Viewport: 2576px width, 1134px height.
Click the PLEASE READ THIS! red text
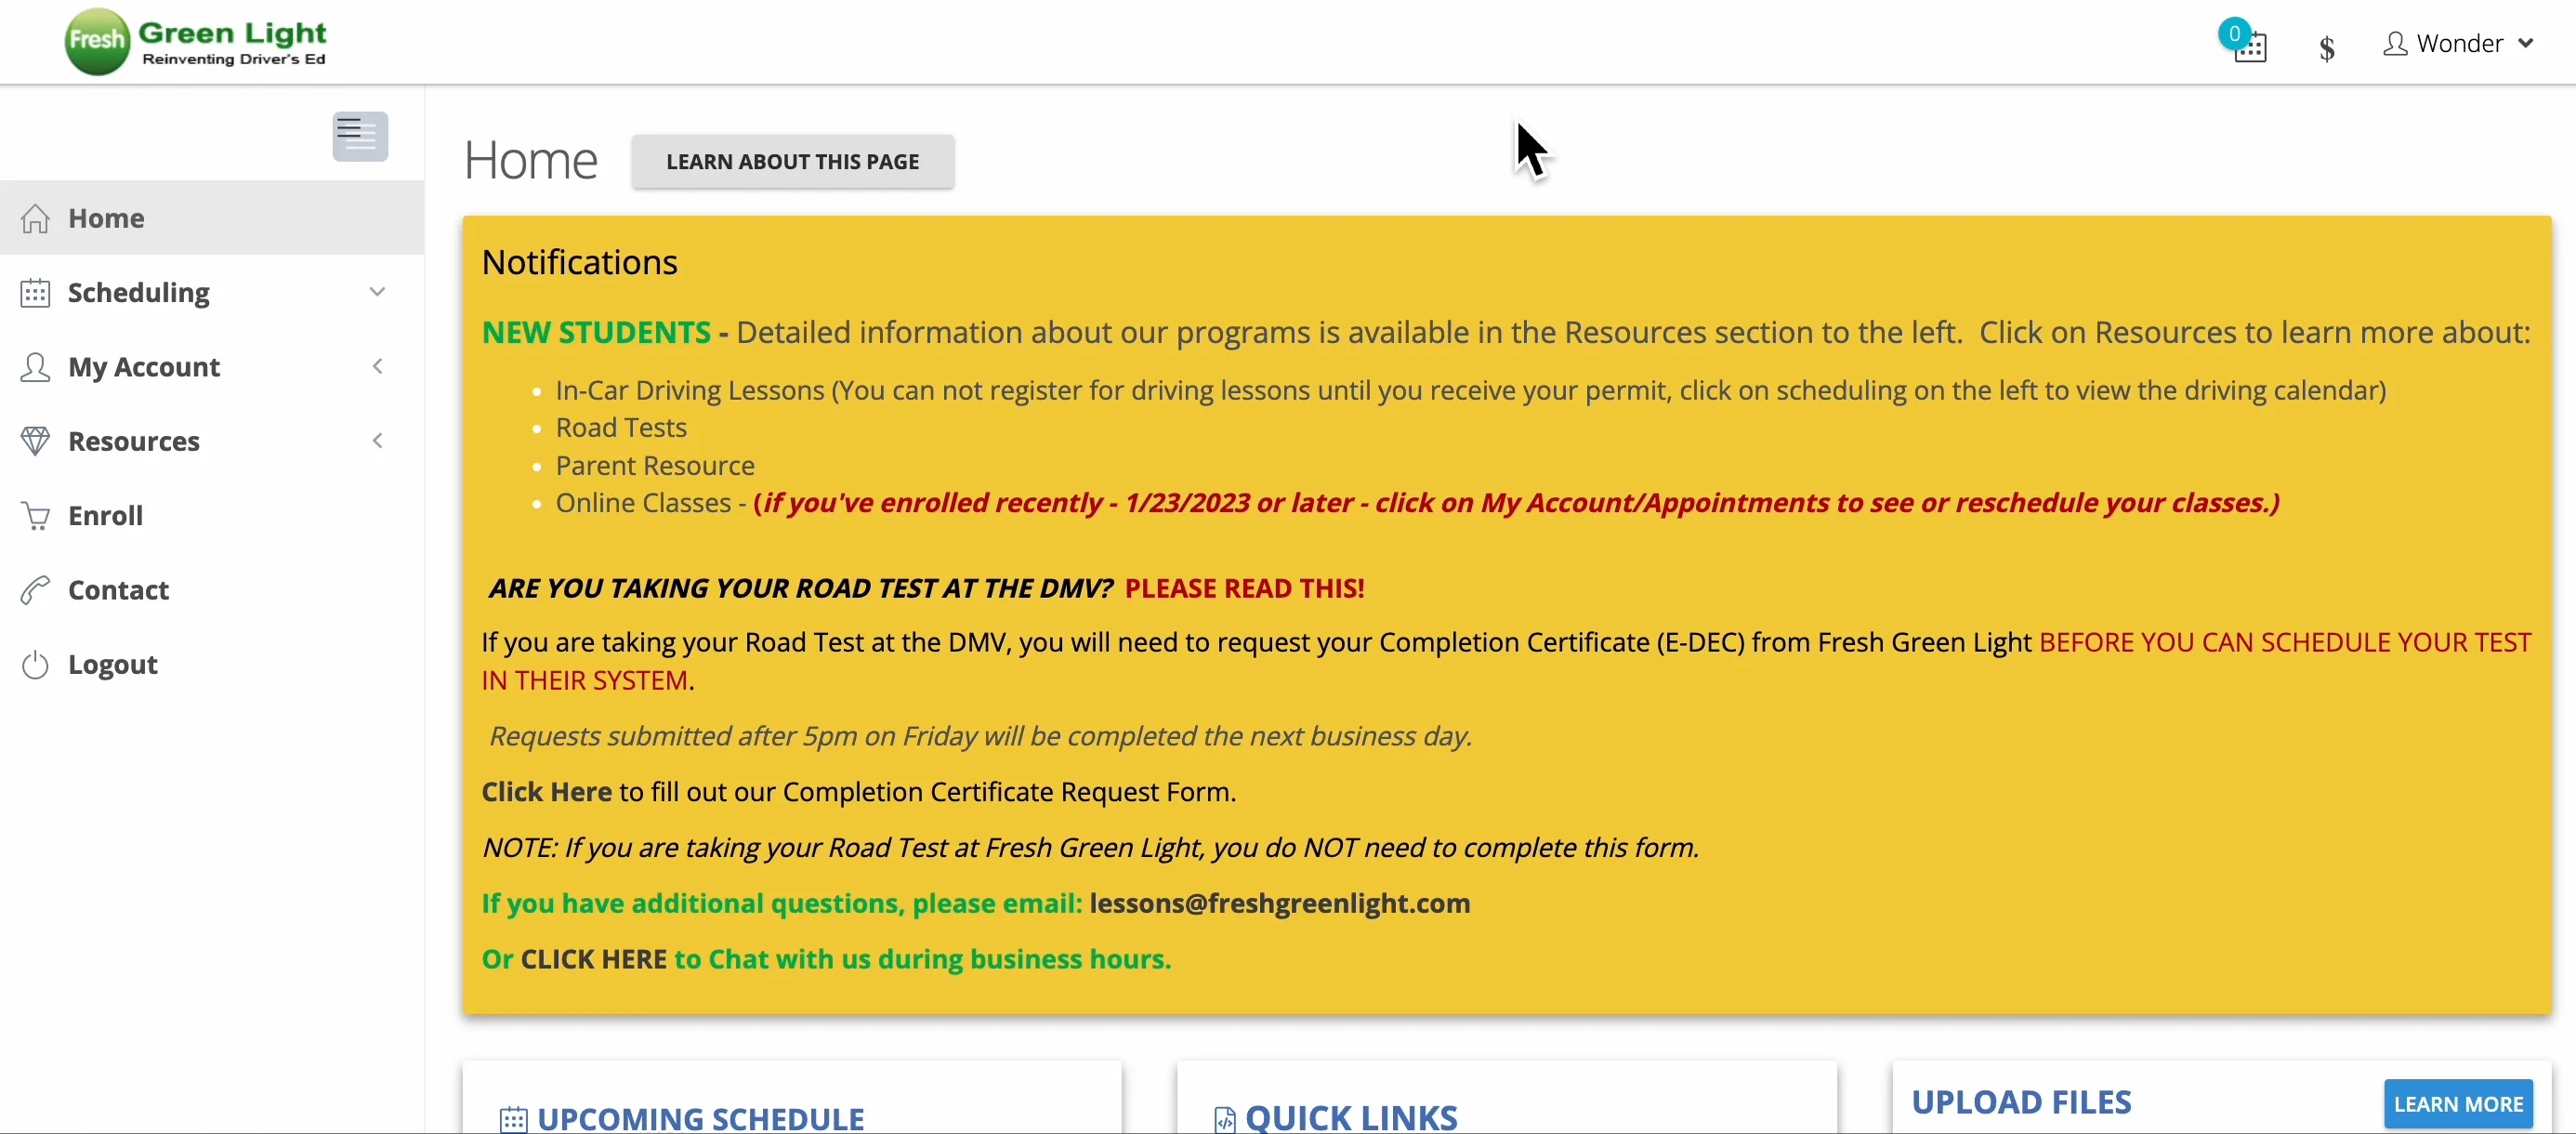[1244, 588]
